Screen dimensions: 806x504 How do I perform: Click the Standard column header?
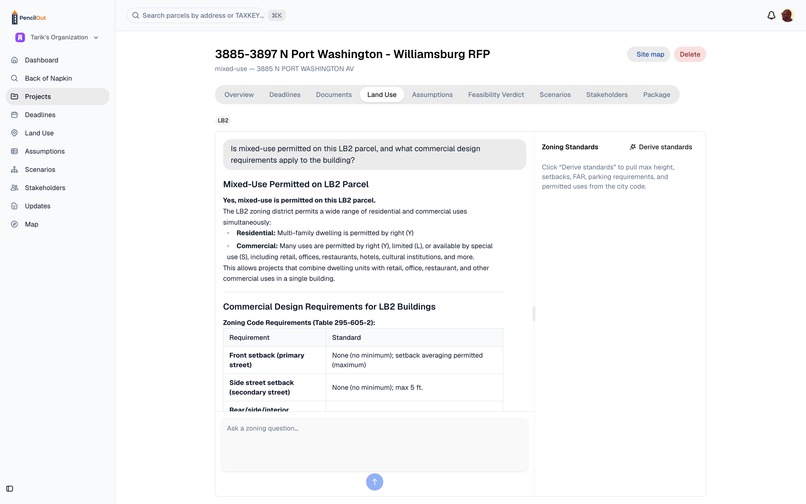click(x=414, y=337)
